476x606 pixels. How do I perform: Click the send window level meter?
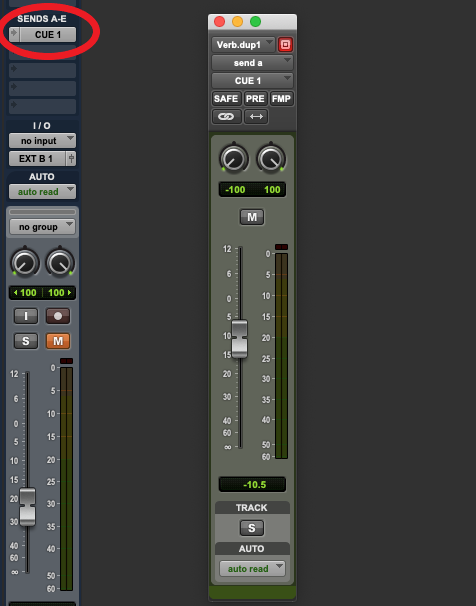pyautogui.click(x=281, y=356)
